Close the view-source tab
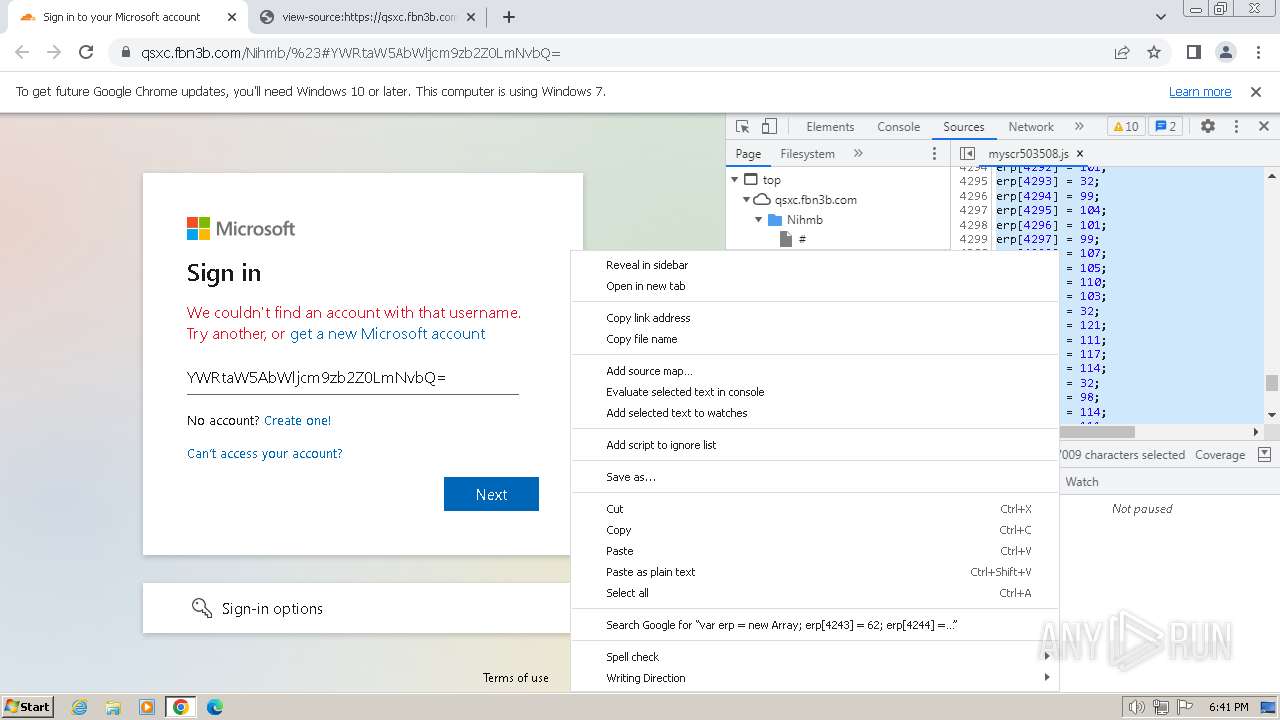1280x720 pixels. coord(471,17)
